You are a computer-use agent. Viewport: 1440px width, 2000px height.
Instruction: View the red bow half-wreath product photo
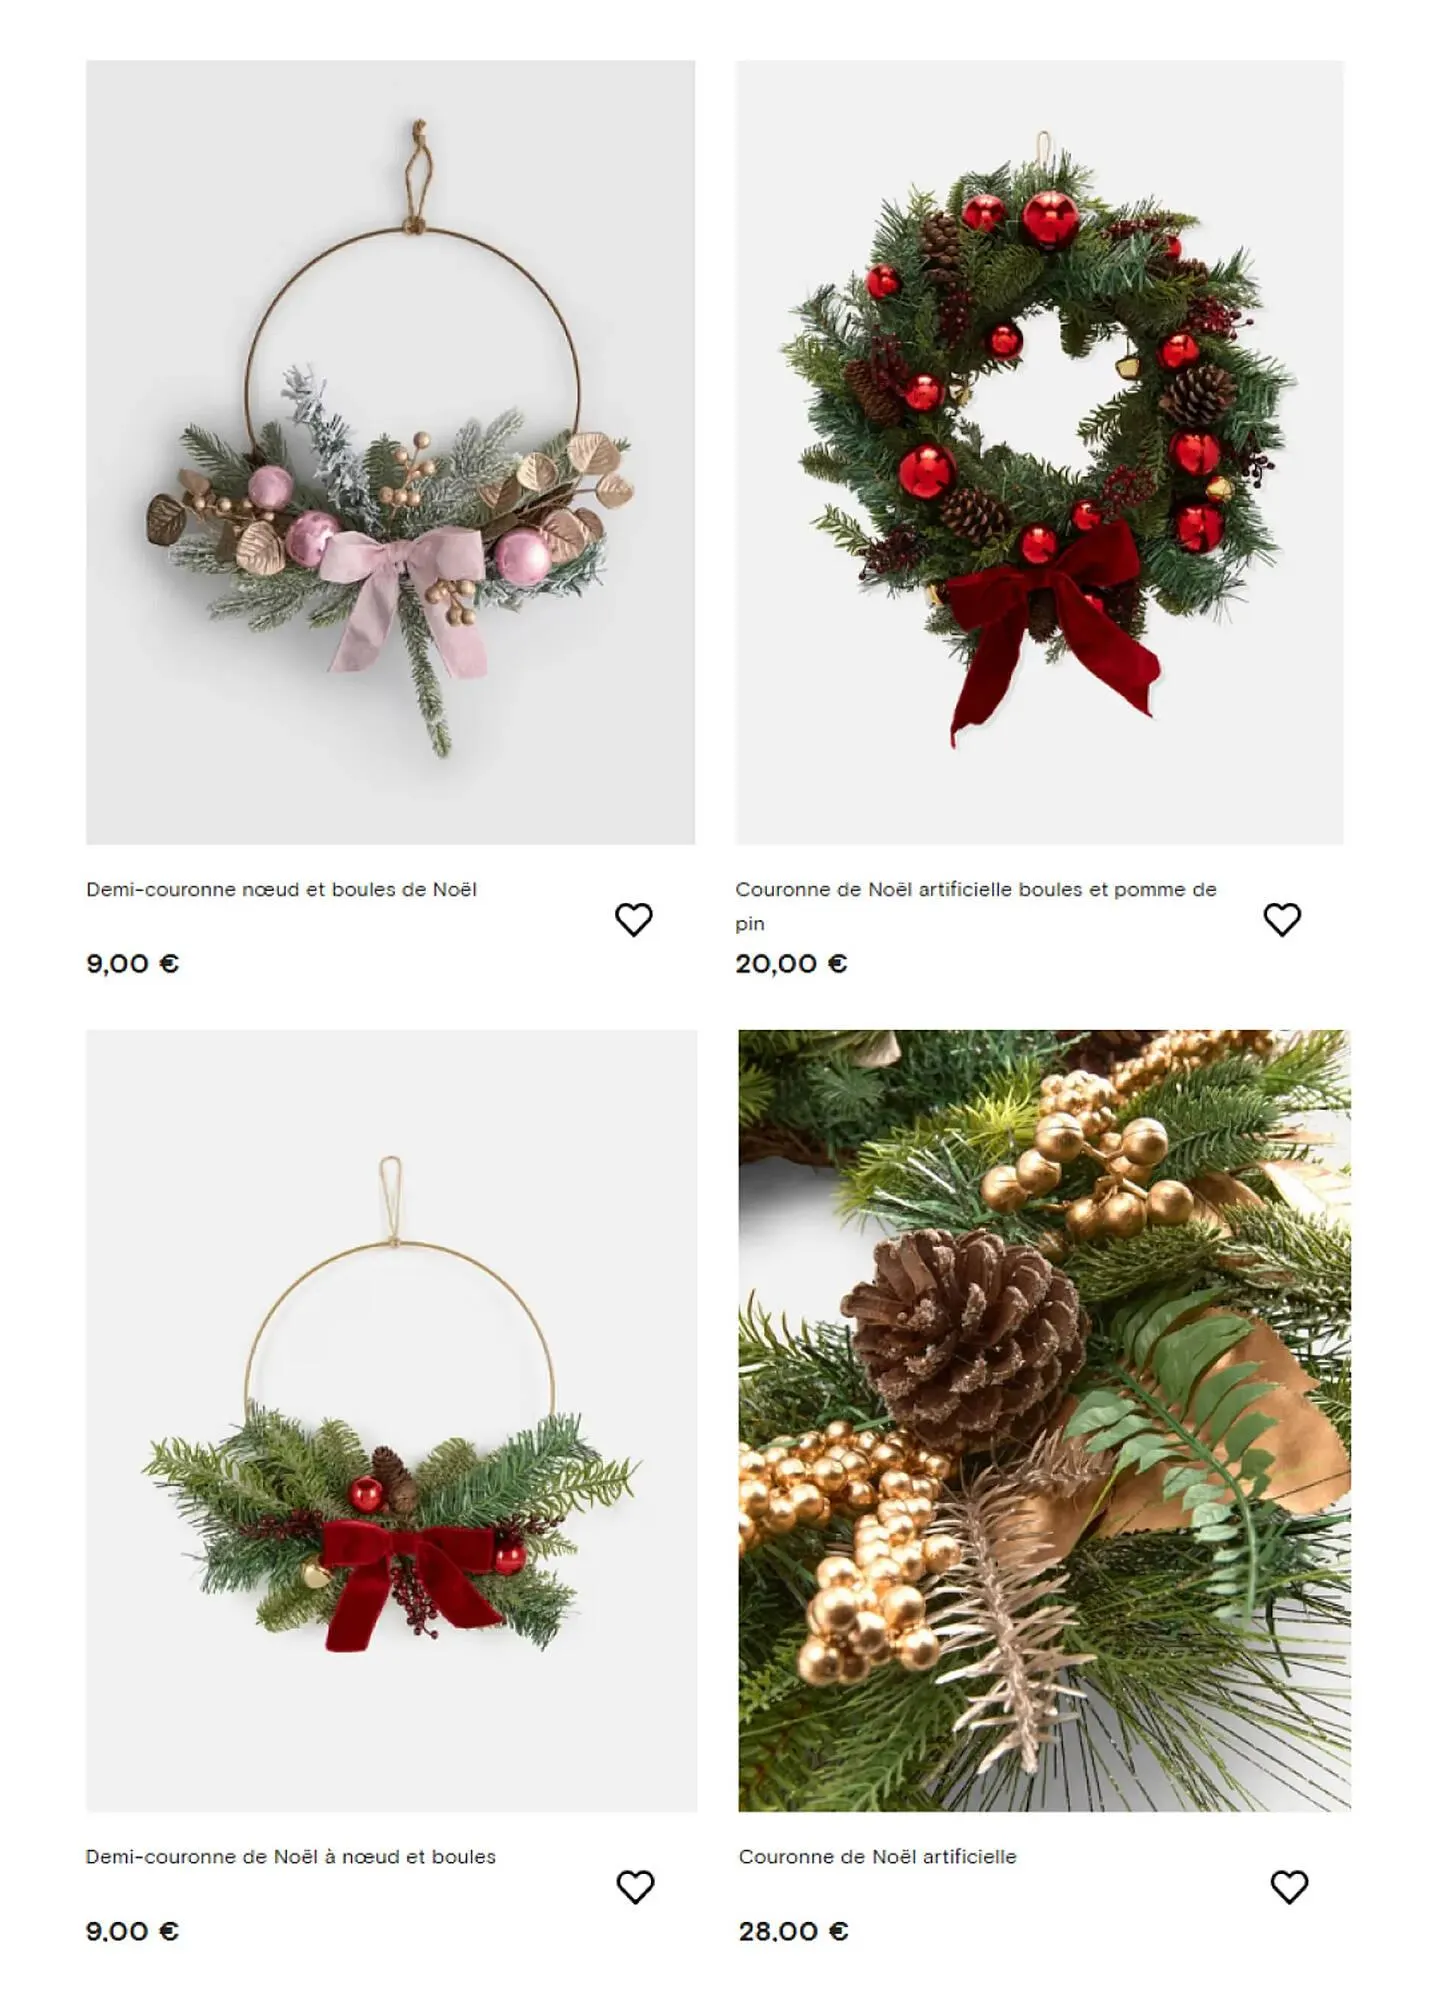[x=391, y=1420]
